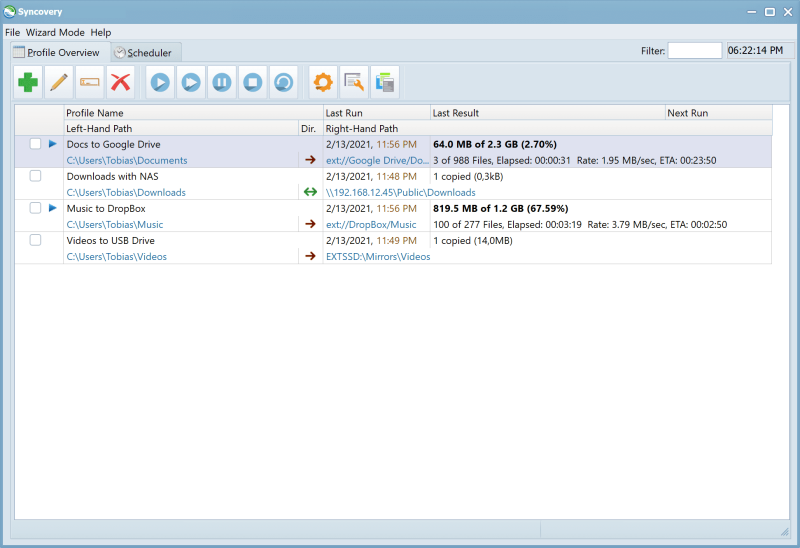Click the circular refresh toolbar icon

click(x=284, y=82)
